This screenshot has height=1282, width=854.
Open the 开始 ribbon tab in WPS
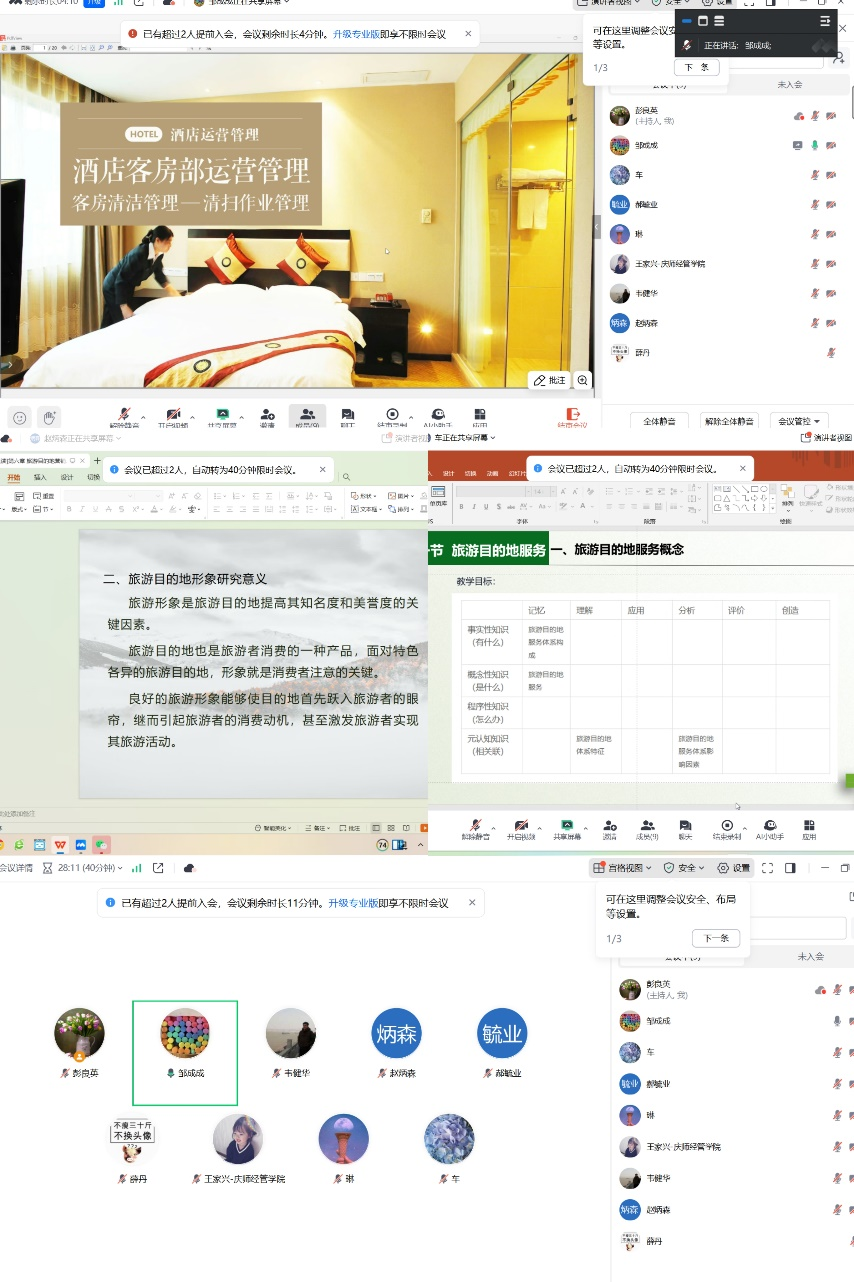tap(14, 478)
